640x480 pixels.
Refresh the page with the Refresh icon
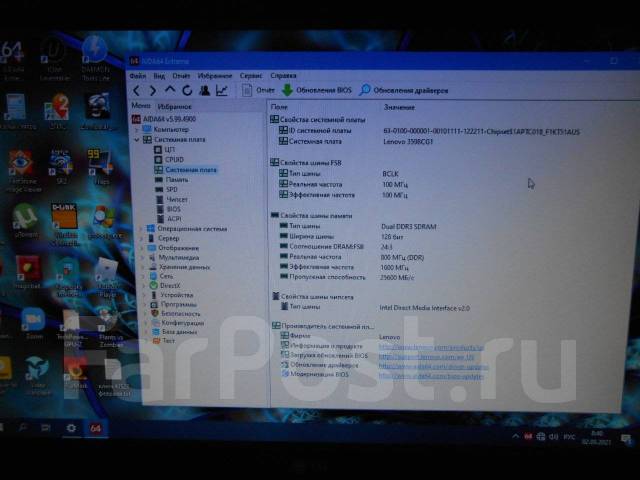[x=187, y=90]
